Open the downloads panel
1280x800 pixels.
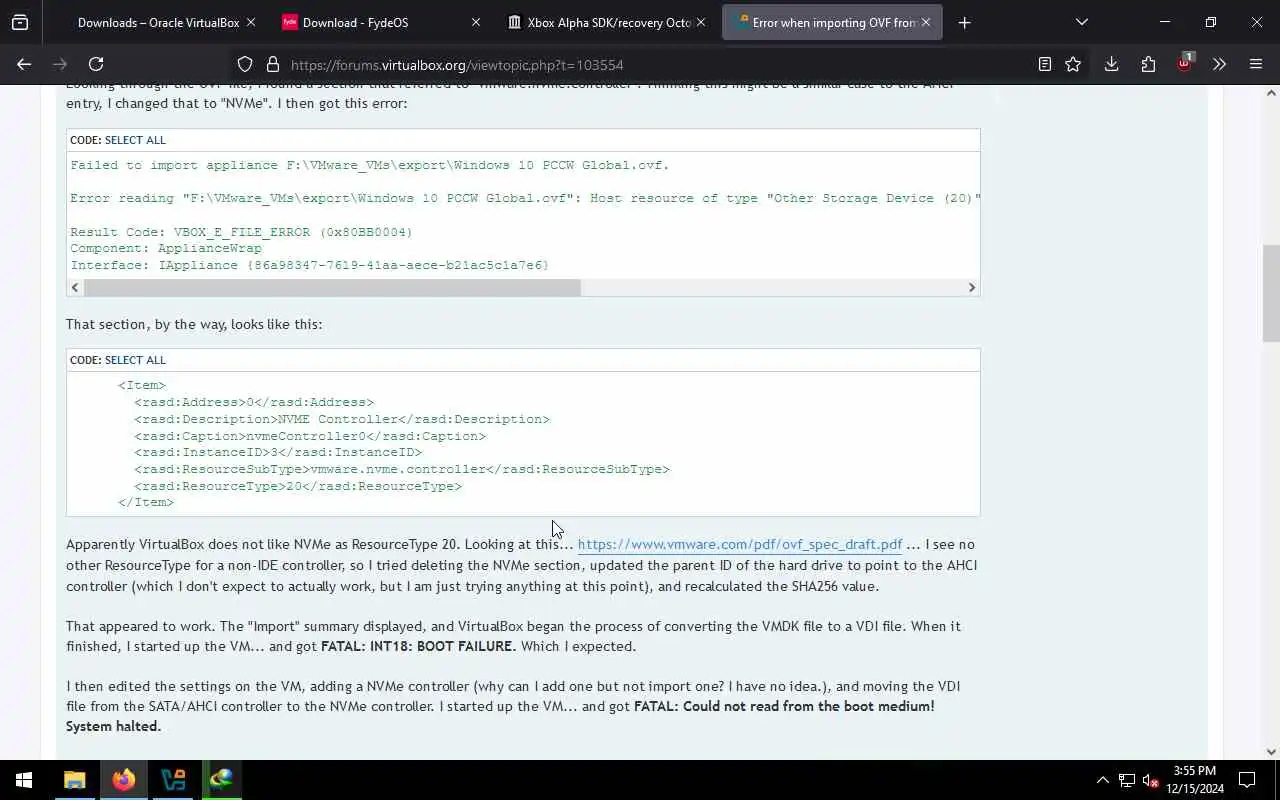pos(1111,64)
